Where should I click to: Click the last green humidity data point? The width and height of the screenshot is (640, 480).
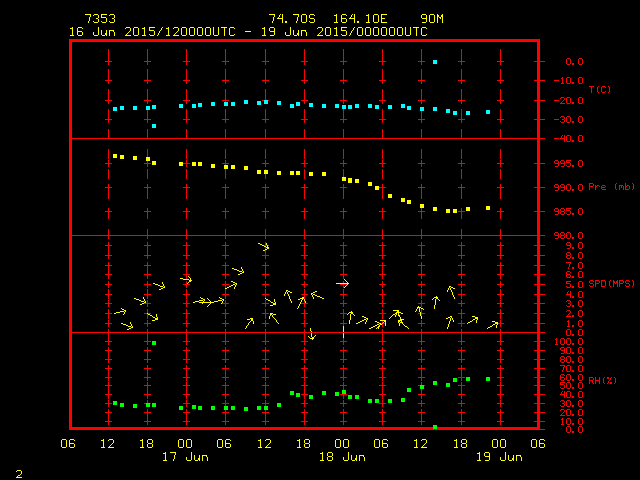pyautogui.click(x=488, y=379)
